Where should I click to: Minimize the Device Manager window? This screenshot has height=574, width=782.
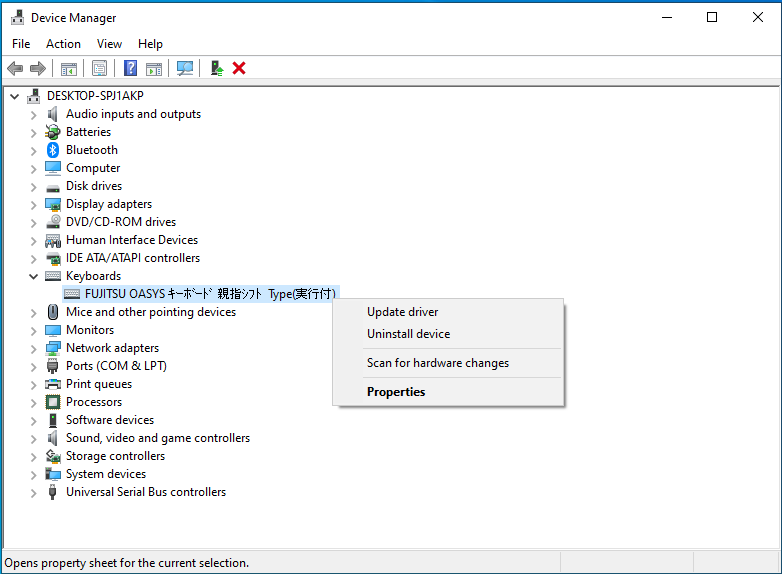point(667,17)
